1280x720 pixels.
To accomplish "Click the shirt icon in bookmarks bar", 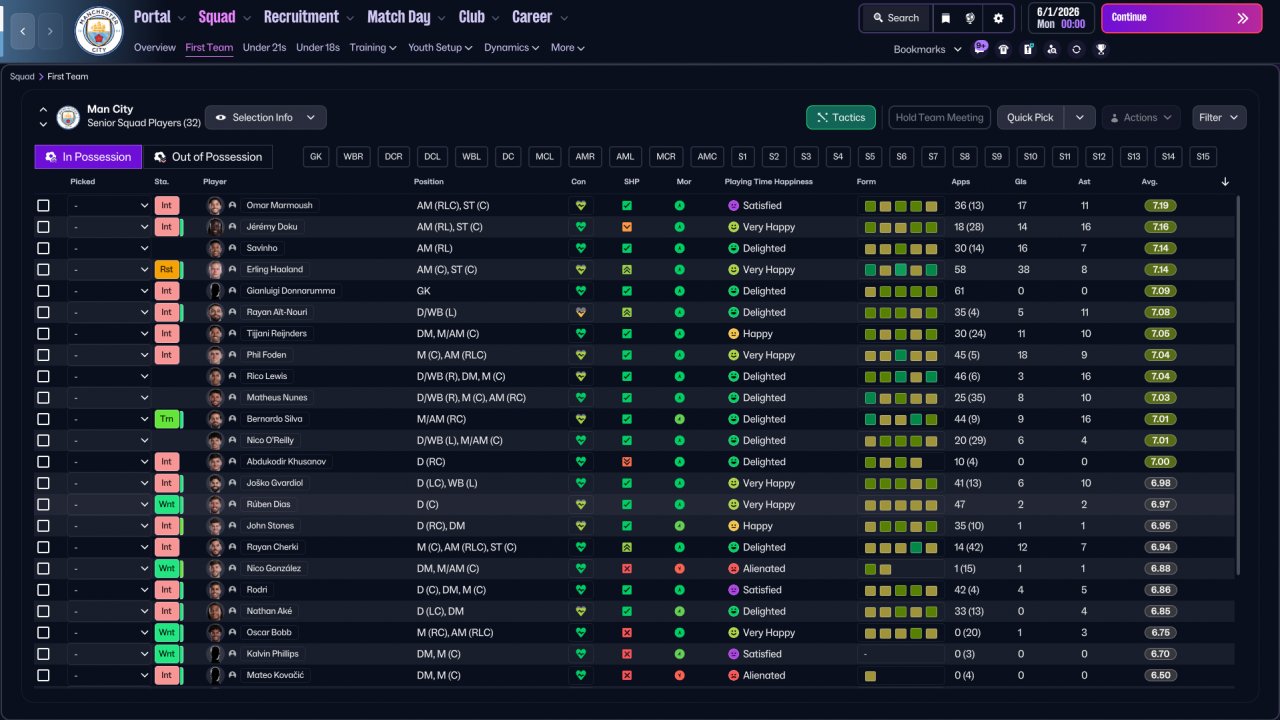I will [1004, 49].
